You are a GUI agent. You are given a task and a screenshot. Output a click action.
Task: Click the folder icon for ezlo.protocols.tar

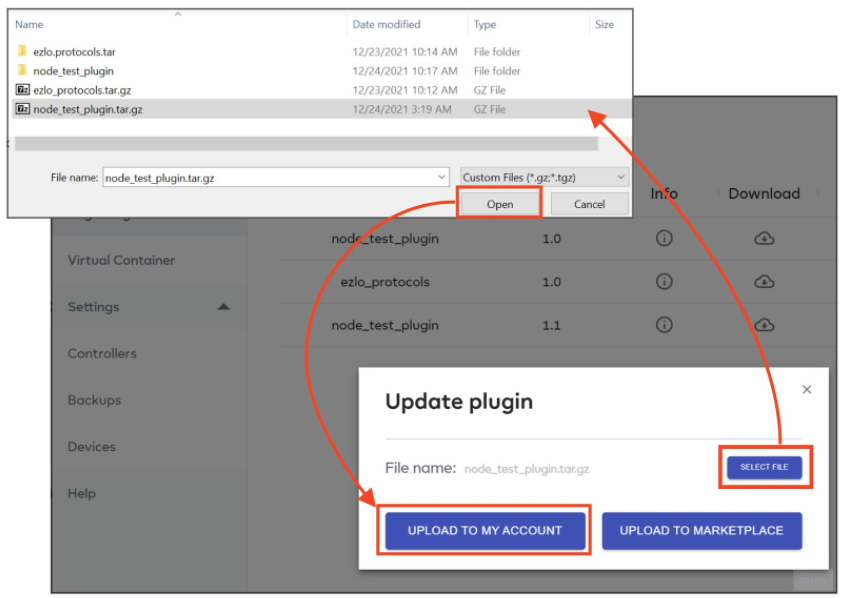(x=22, y=51)
